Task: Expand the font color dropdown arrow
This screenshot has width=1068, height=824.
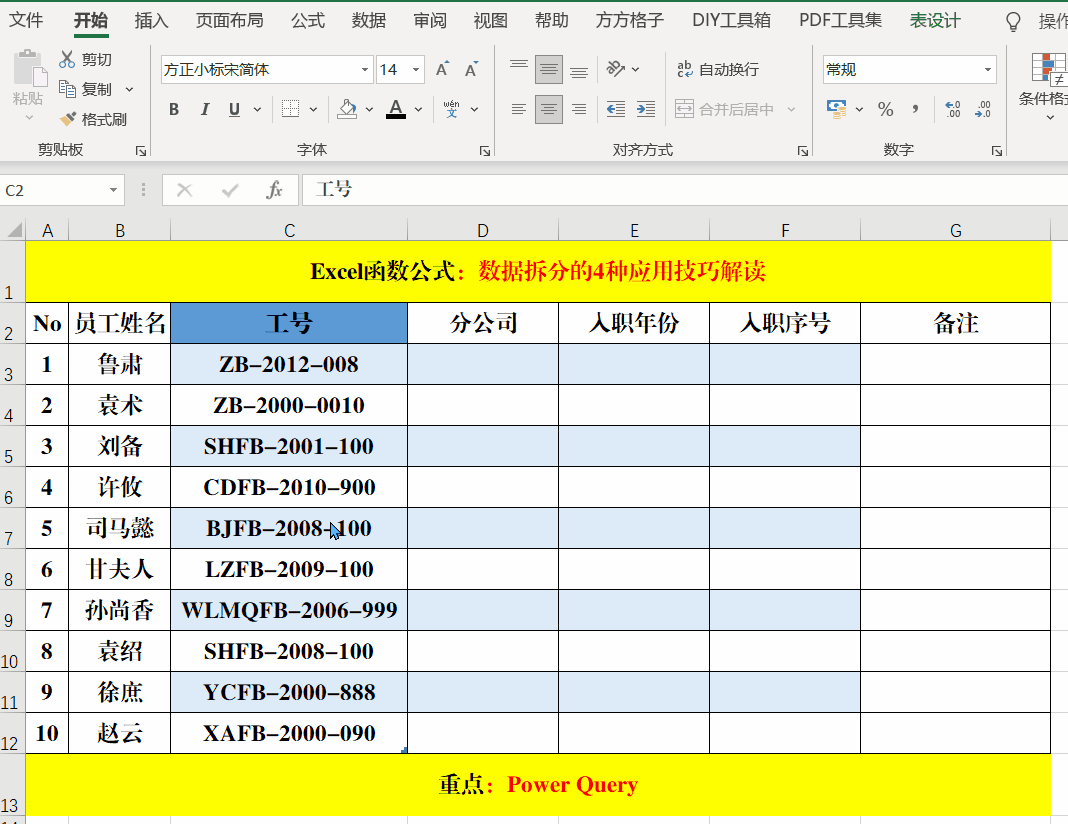Action: click(418, 109)
